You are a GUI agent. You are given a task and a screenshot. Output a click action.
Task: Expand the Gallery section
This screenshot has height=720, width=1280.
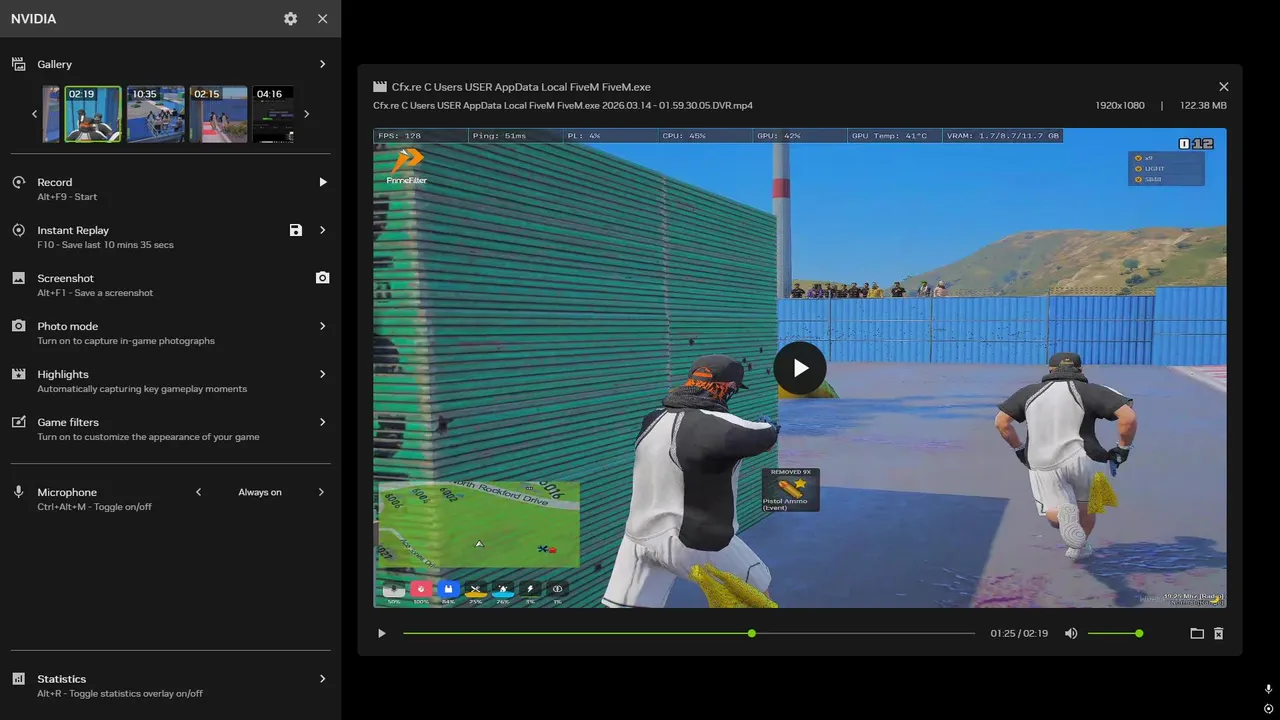point(322,64)
